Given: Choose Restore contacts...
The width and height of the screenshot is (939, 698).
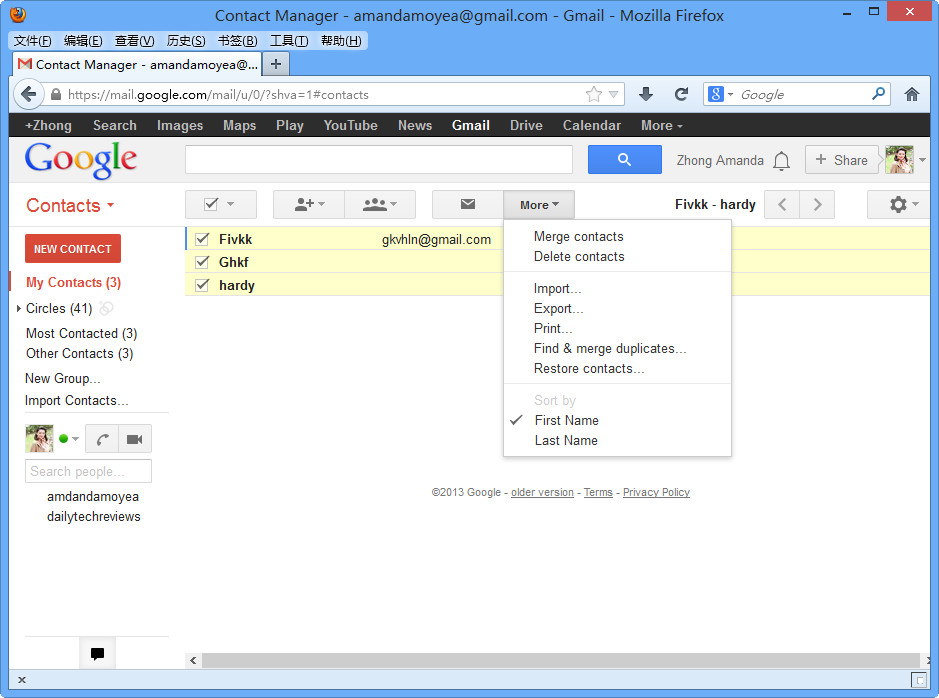Looking at the screenshot, I should [x=589, y=369].
